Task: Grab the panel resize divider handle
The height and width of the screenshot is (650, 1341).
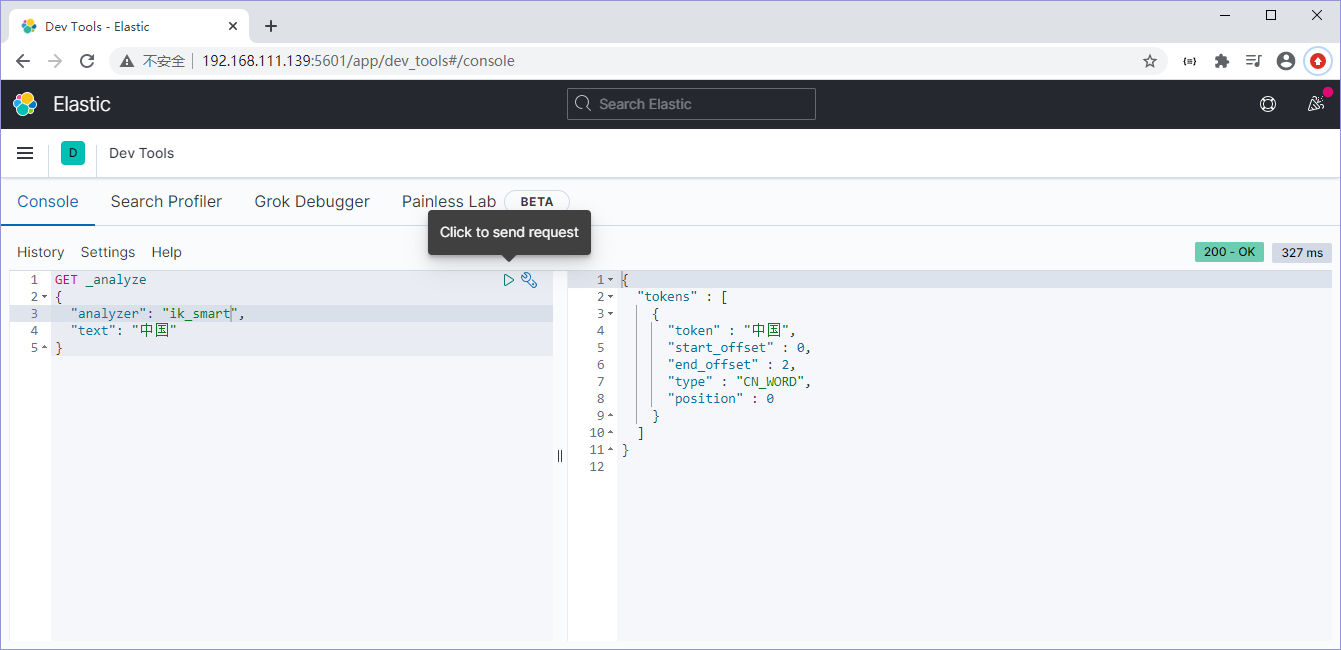Action: (560, 456)
